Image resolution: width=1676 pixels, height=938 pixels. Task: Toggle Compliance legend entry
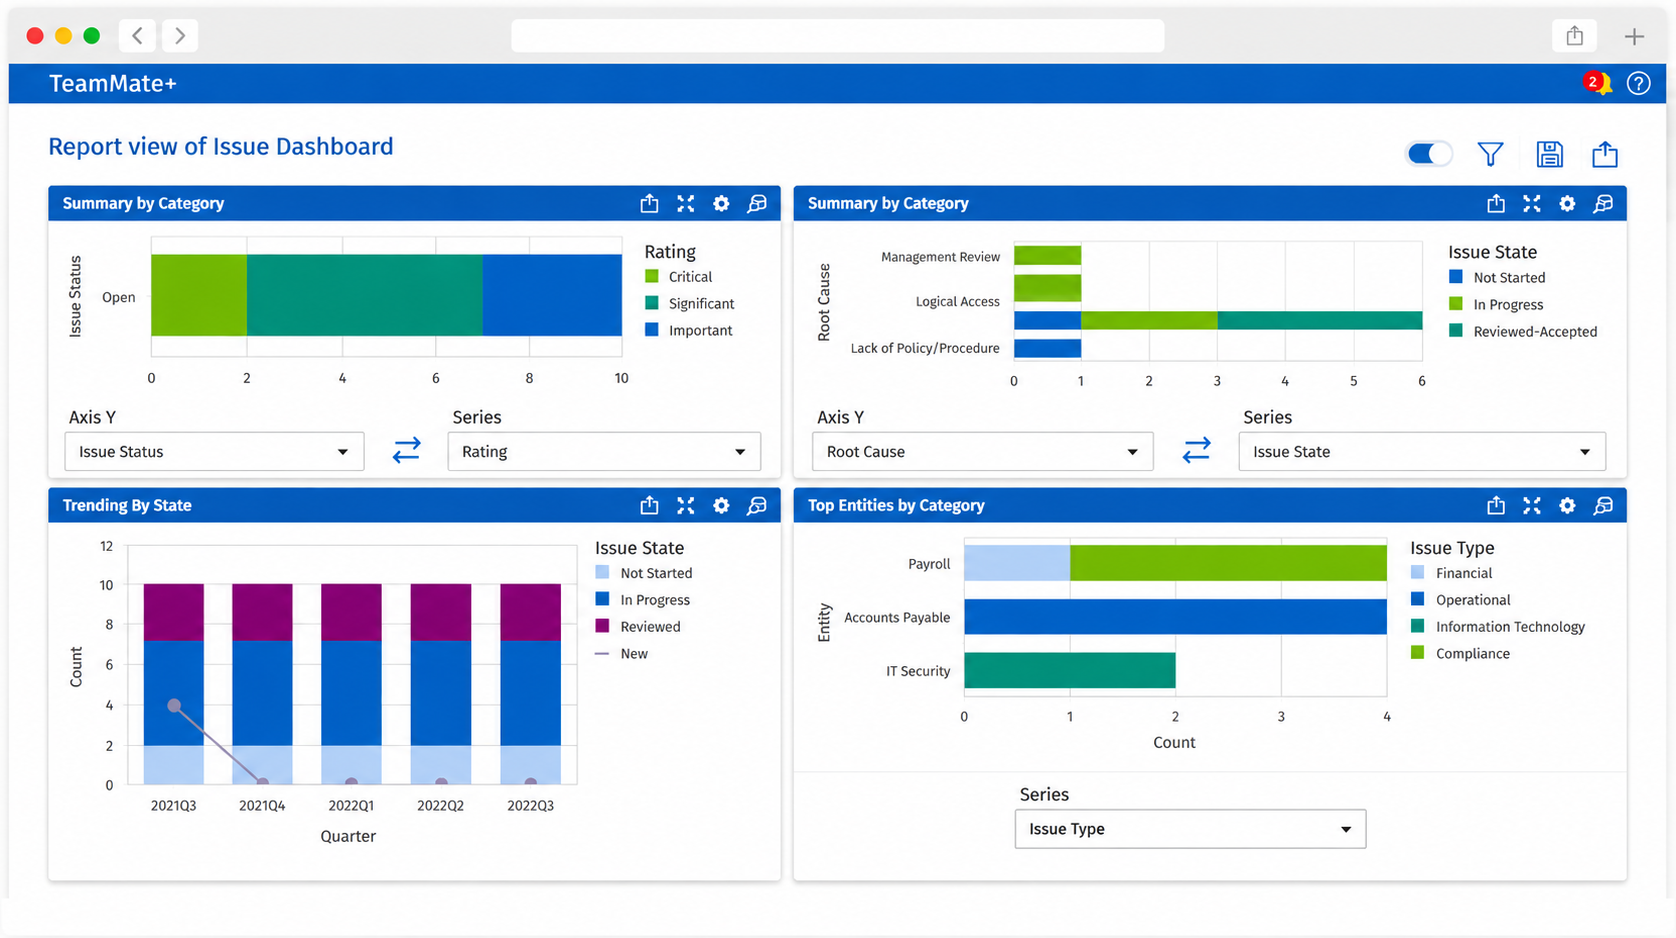(x=1460, y=653)
